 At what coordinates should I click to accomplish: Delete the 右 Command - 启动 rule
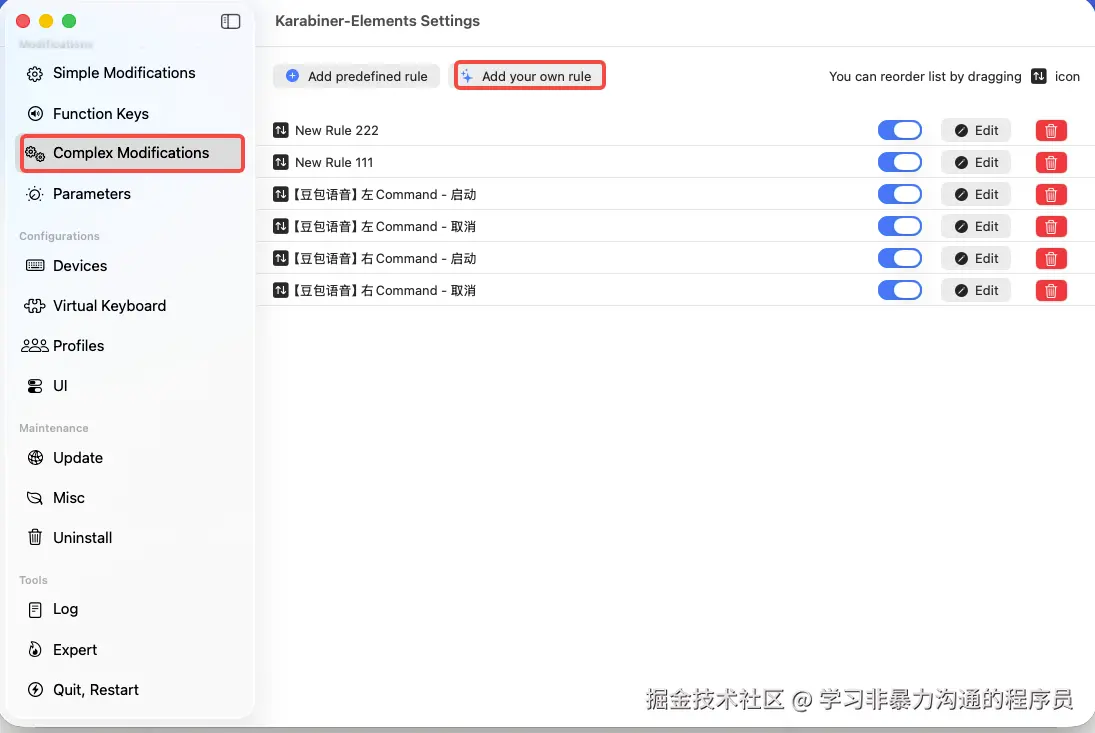click(x=1051, y=259)
